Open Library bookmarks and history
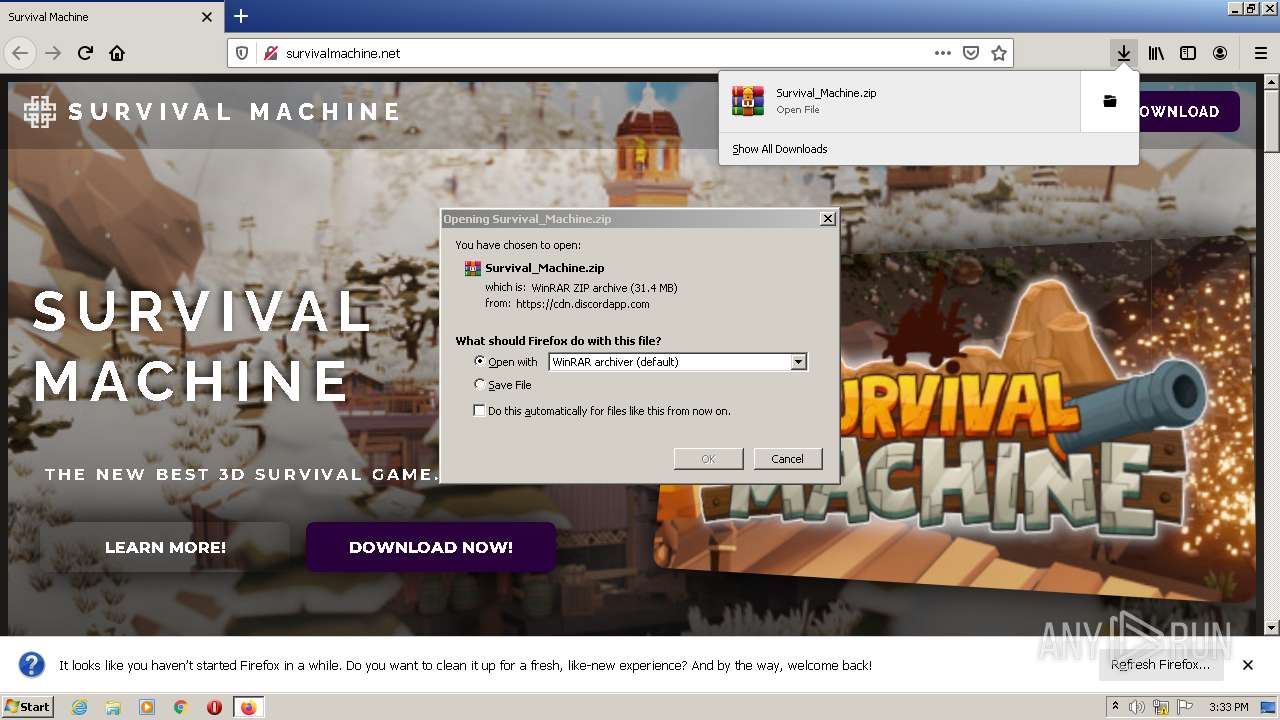The width and height of the screenshot is (1280, 720). pos(1156,53)
